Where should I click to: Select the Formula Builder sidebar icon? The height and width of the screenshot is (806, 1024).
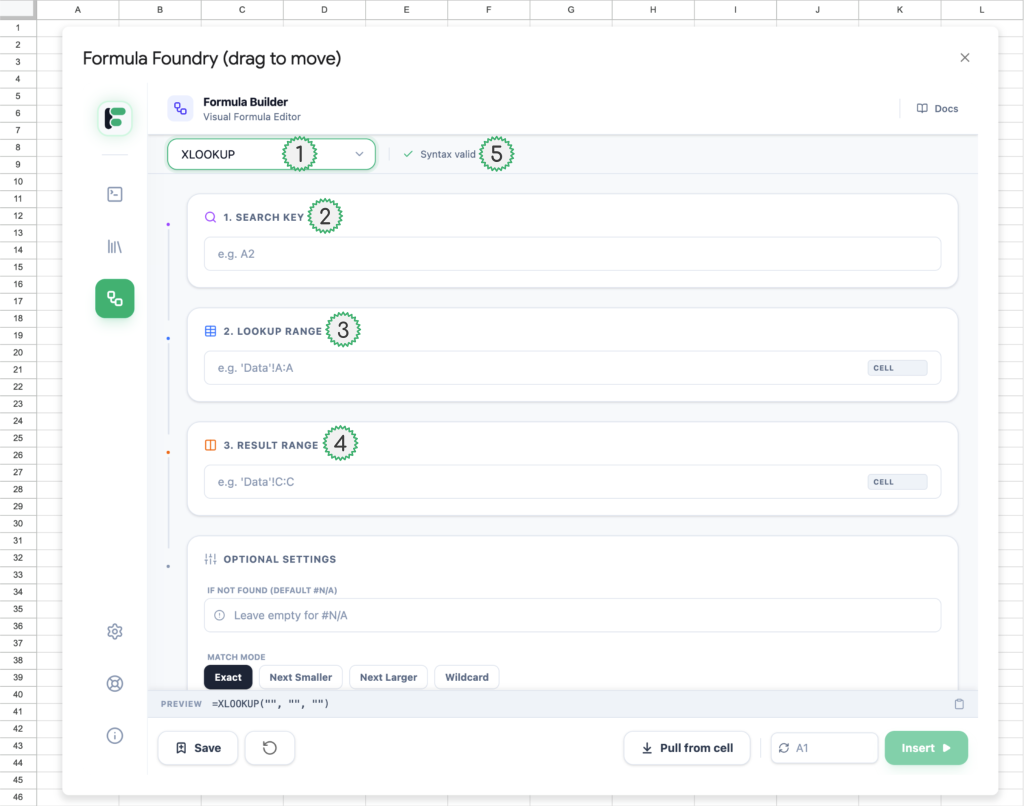(115, 298)
